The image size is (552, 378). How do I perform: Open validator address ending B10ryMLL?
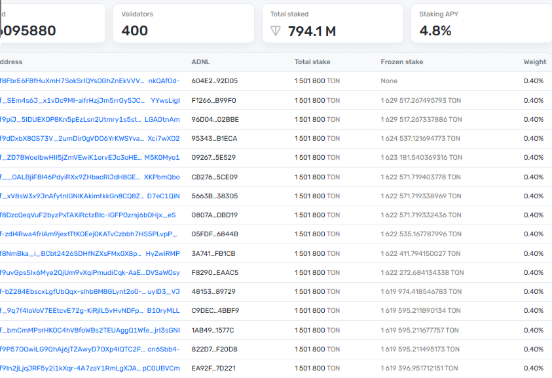[90, 310]
